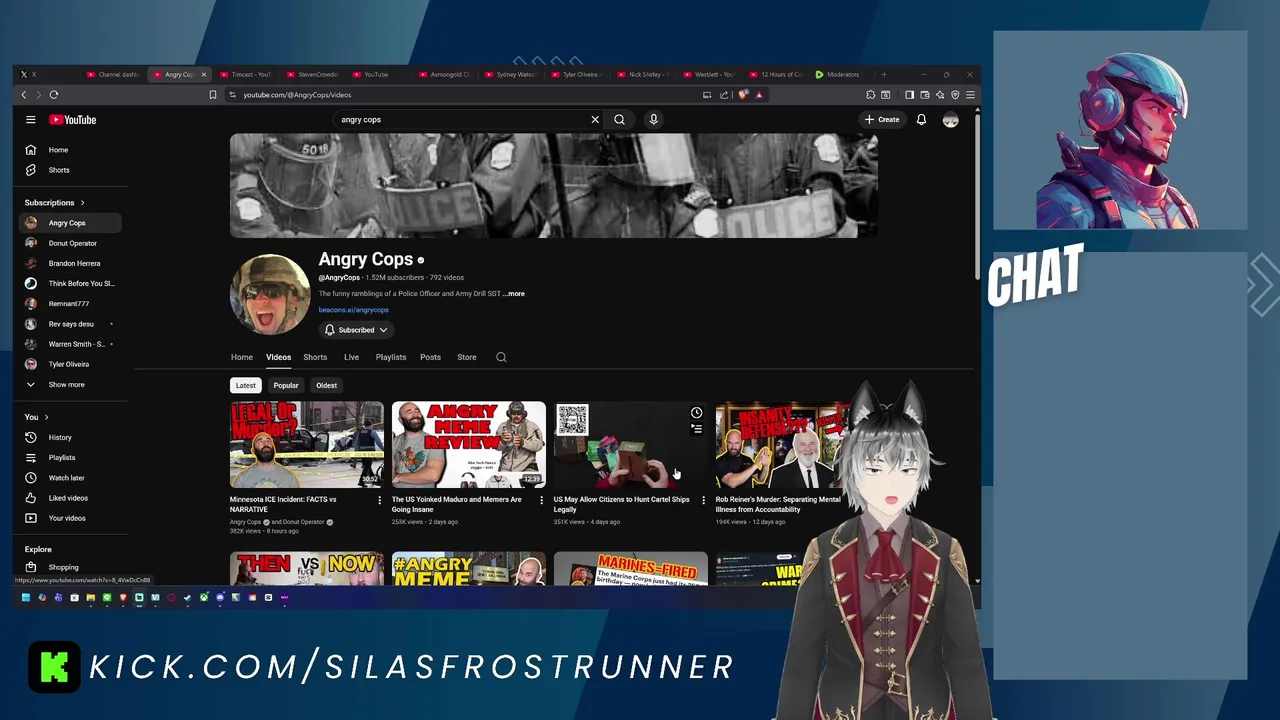This screenshot has height=720, width=1280.
Task: Click the Brave Shields lion icon
Action: [743, 95]
